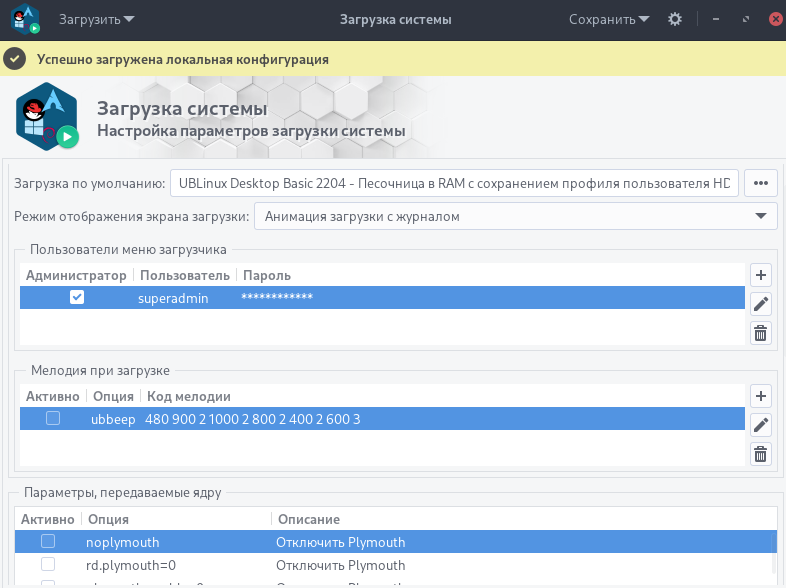Image resolution: width=786 pixels, height=588 pixels.
Task: Click the kernel parameters Активно header
Action: click(x=48, y=519)
